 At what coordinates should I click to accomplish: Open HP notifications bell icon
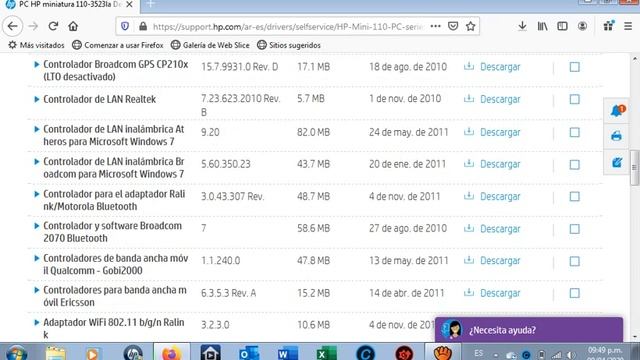[x=617, y=110]
